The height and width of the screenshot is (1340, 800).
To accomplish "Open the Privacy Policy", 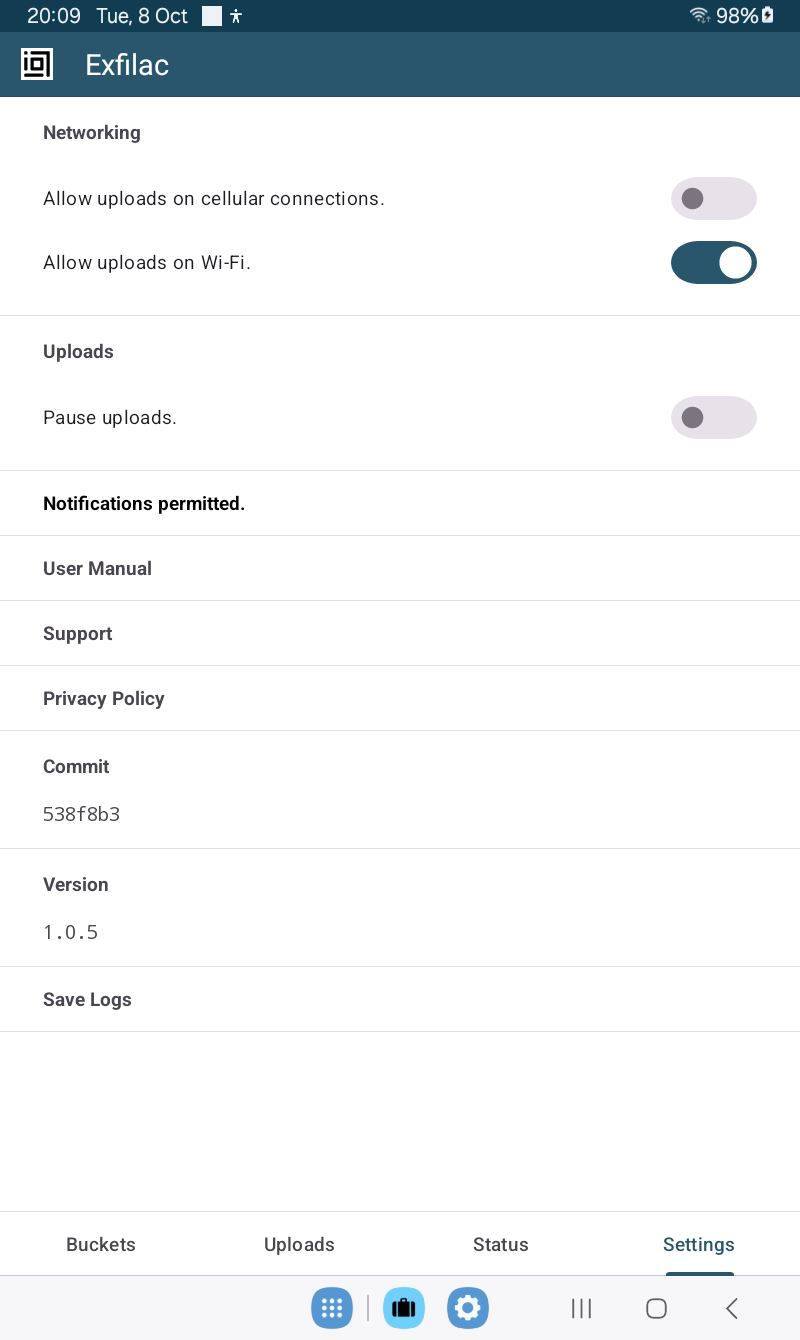I will tap(103, 698).
